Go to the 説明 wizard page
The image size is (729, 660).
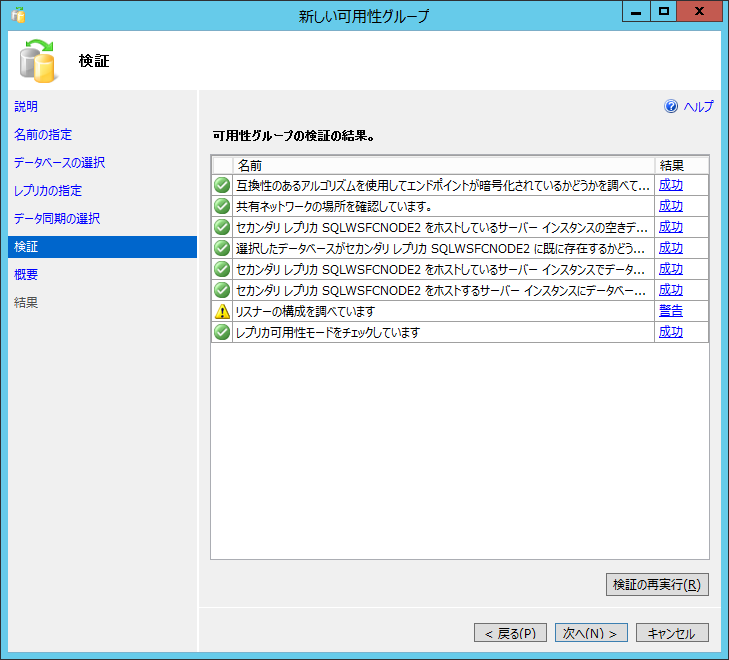(x=26, y=106)
